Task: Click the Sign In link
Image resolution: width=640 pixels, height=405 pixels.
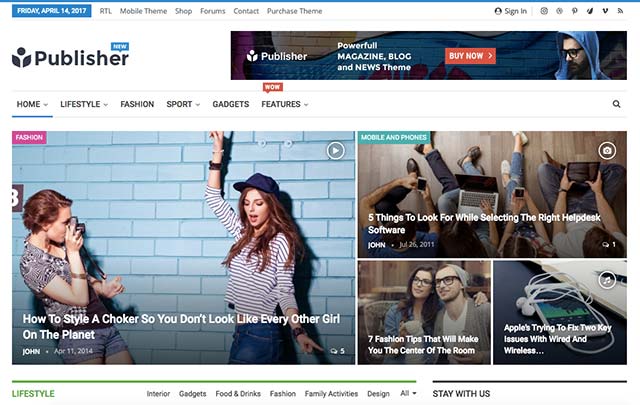Action: pyautogui.click(x=510, y=11)
